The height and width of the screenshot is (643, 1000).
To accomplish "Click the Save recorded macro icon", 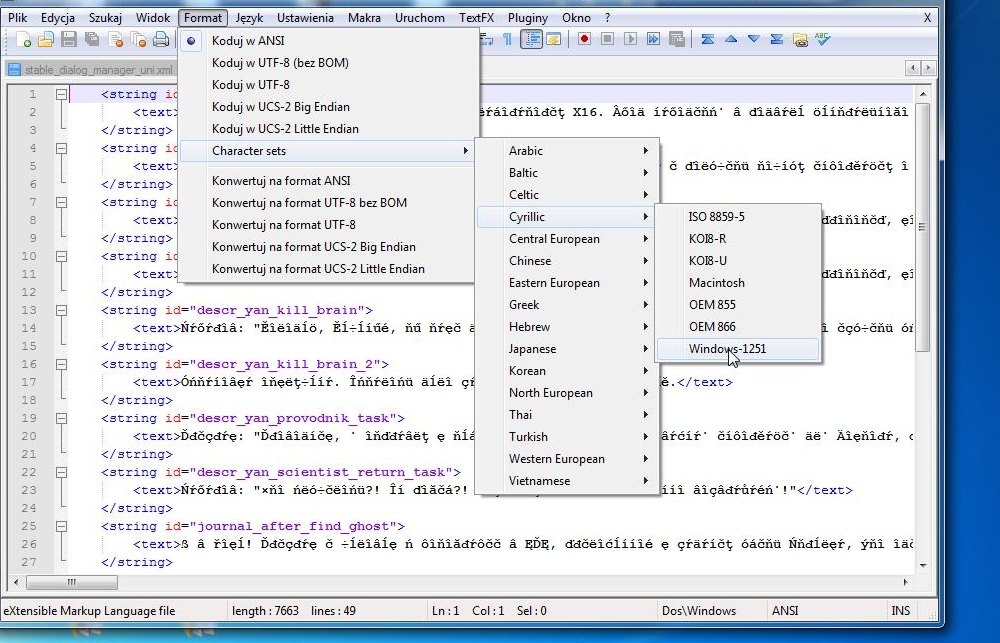I will pos(677,40).
